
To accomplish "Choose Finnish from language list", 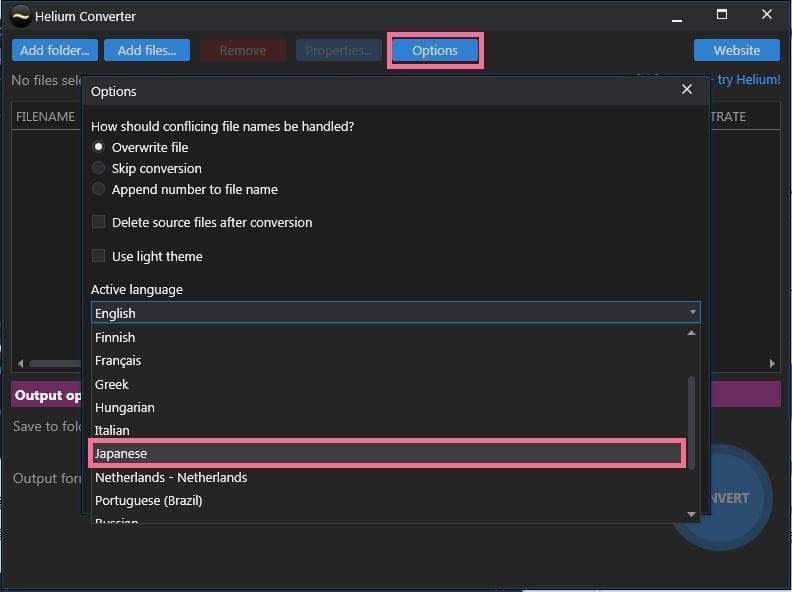I will coord(388,337).
